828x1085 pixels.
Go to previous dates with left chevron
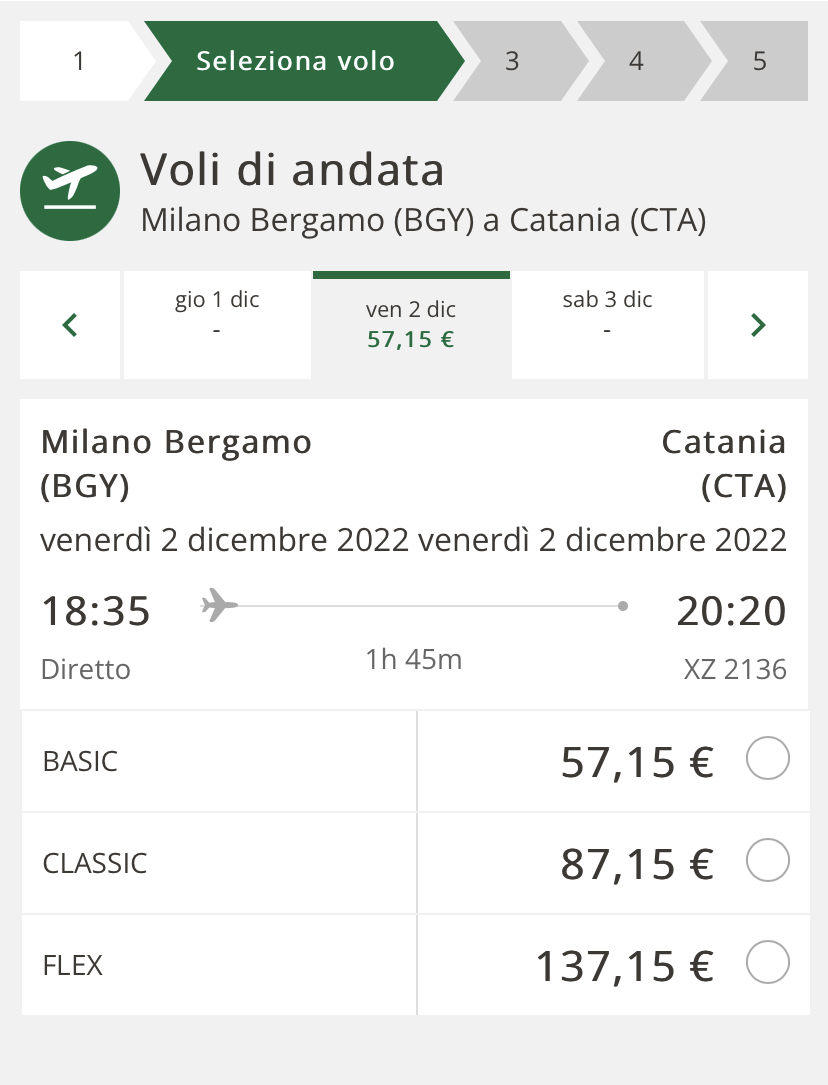(70, 325)
